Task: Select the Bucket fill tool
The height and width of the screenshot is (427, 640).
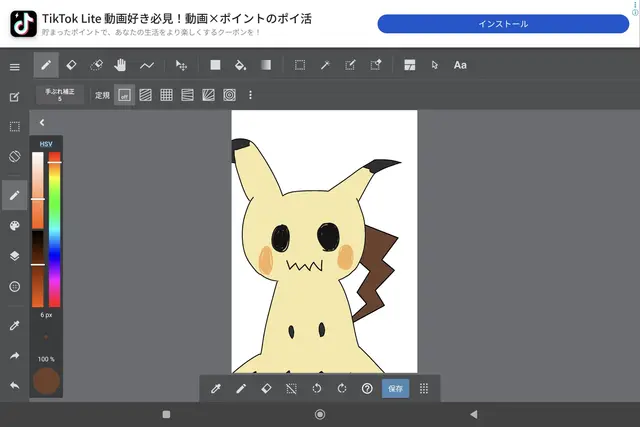Action: tap(240, 65)
